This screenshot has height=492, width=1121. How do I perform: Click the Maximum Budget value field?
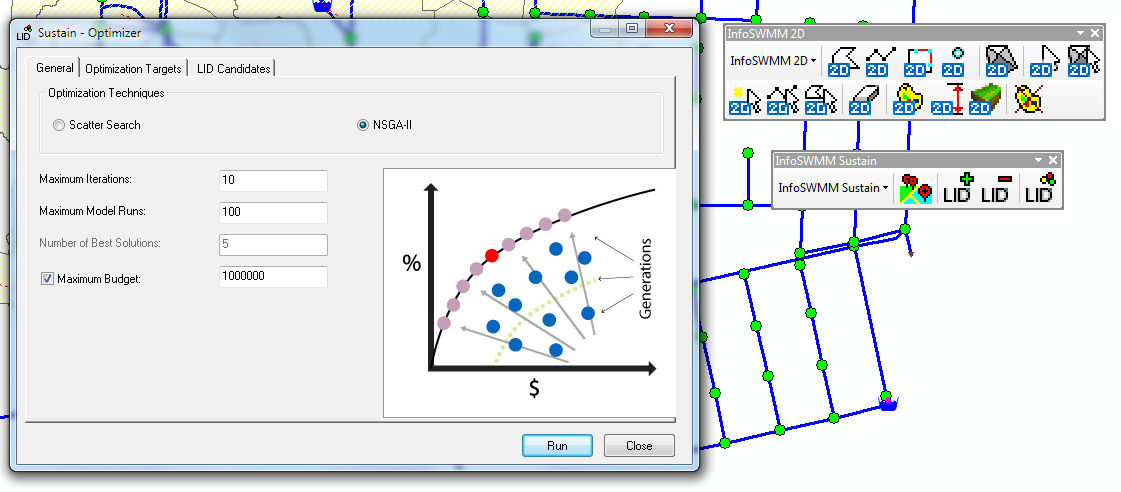point(273,276)
